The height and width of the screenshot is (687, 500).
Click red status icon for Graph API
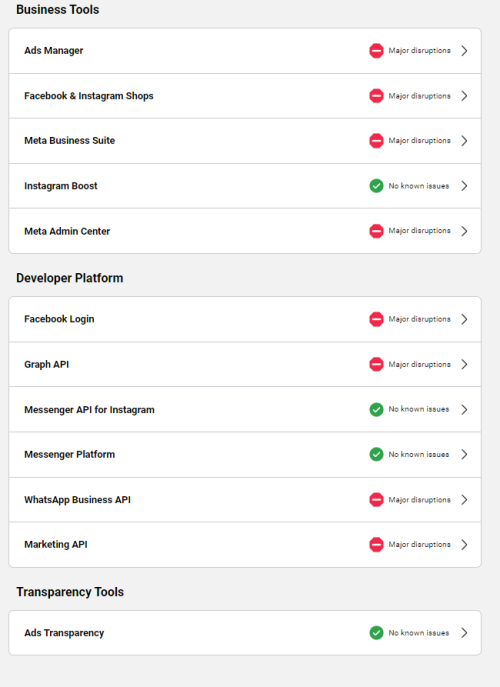[376, 365]
